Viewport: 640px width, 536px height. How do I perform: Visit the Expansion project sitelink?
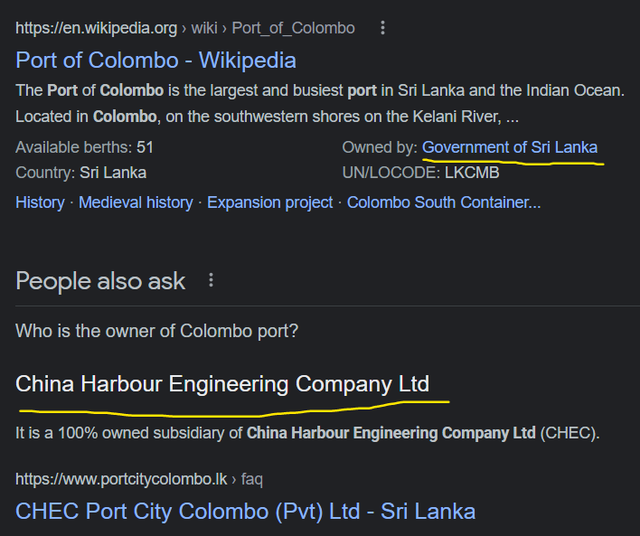[270, 202]
